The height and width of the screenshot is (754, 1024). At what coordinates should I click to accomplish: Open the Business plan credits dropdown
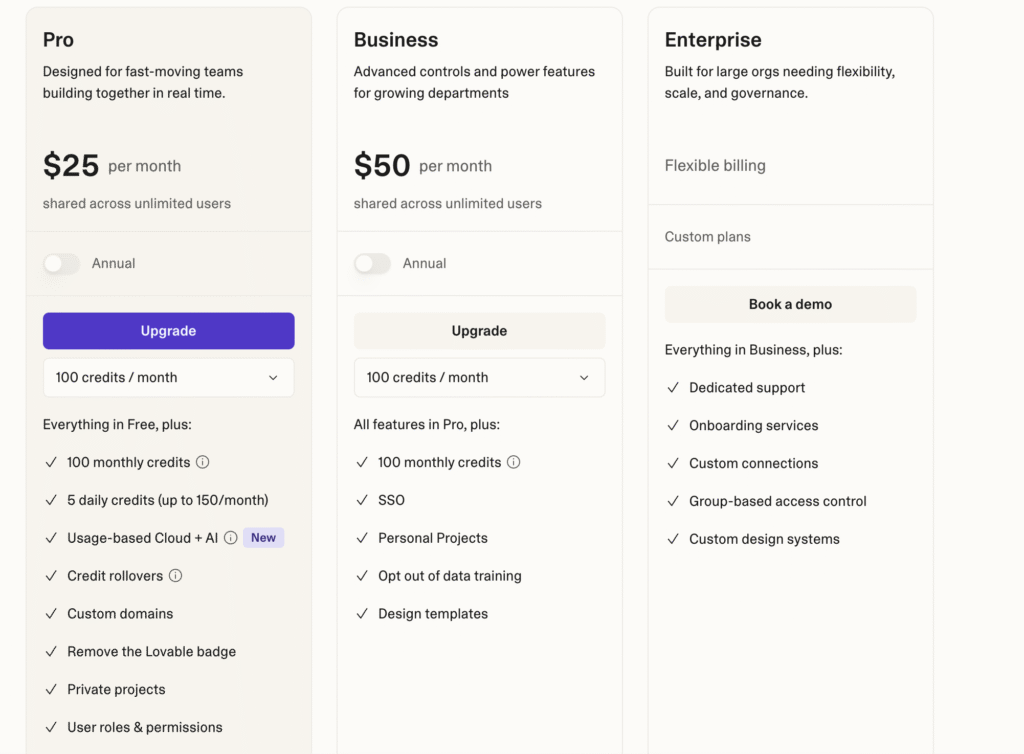point(479,378)
